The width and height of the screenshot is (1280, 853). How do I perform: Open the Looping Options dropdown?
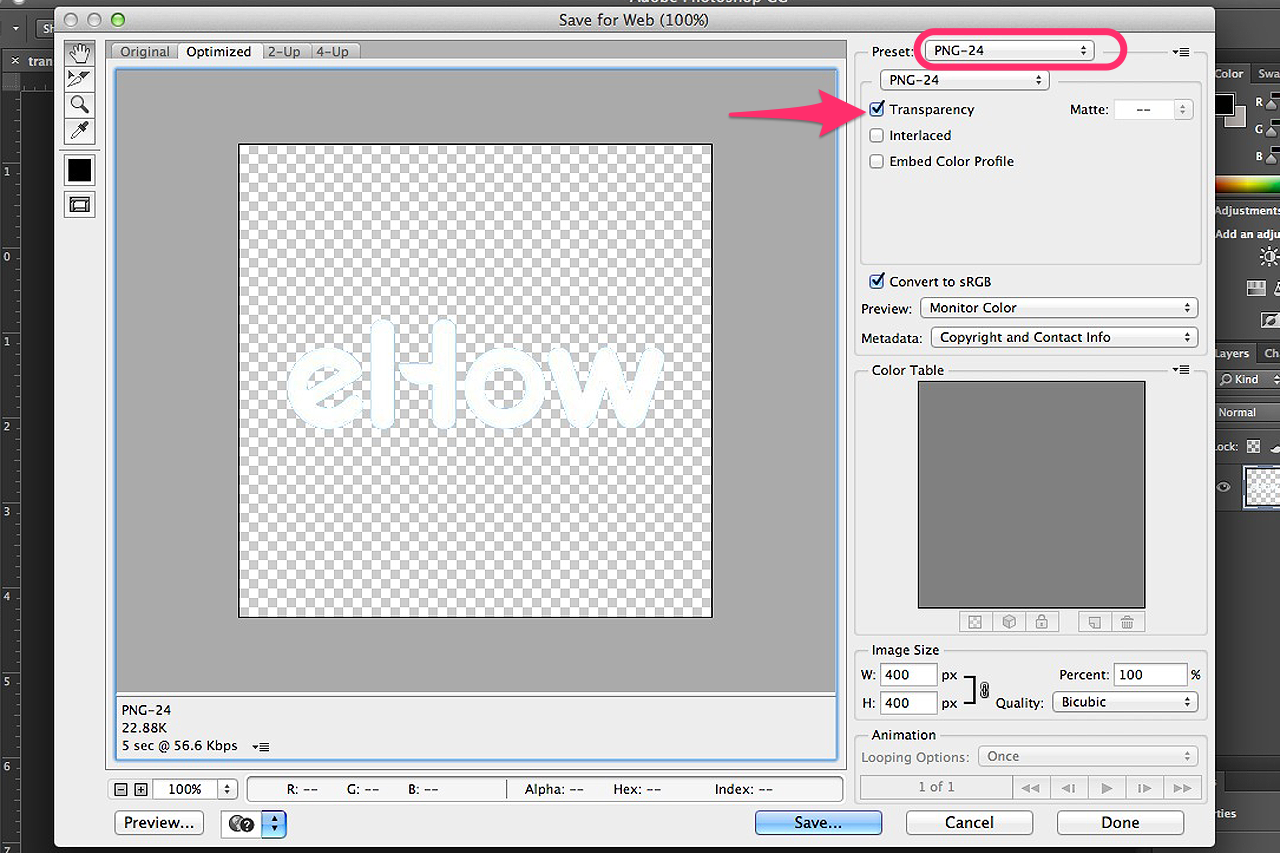pyautogui.click(x=1088, y=757)
